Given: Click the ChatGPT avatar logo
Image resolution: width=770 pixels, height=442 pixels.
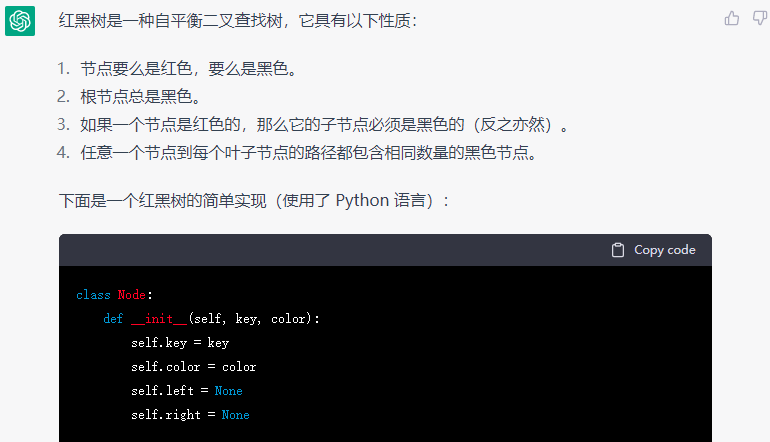Looking at the screenshot, I should point(20,21).
